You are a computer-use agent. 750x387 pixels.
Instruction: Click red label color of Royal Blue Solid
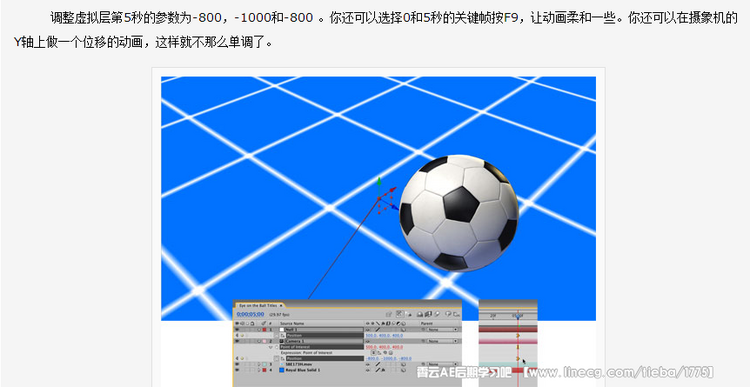point(265,370)
